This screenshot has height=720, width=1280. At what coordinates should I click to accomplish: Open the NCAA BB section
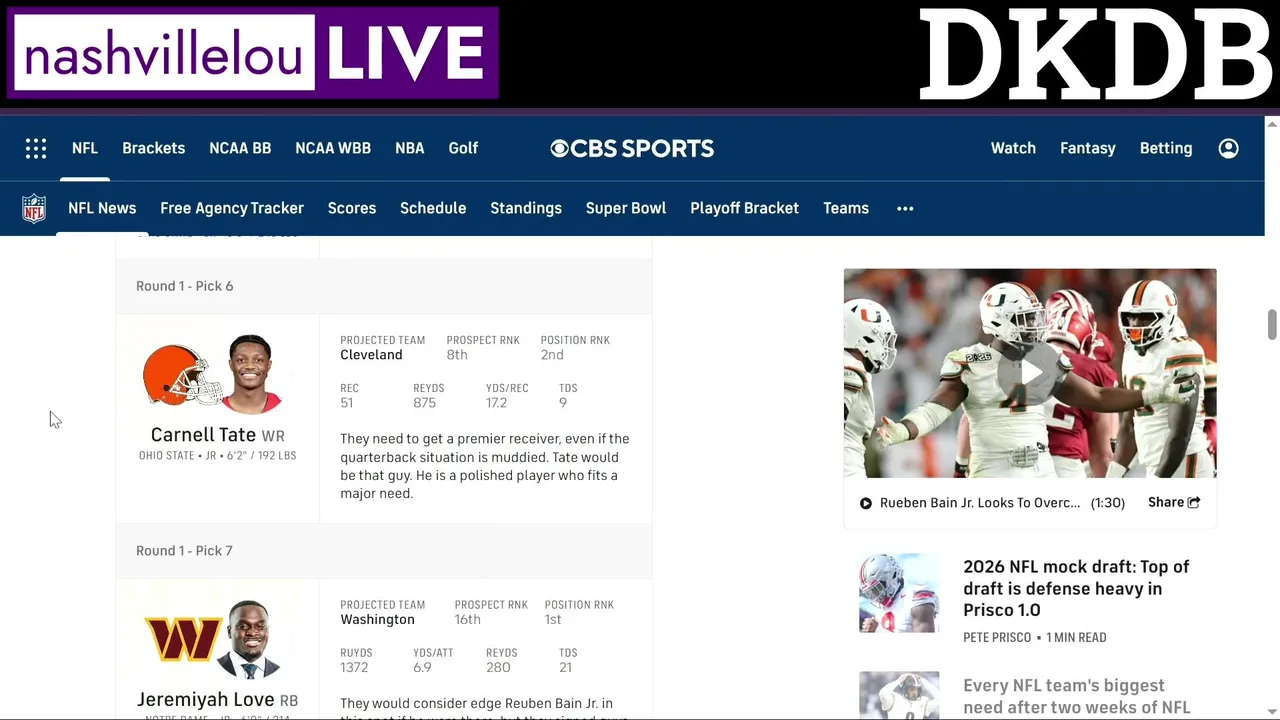click(240, 148)
